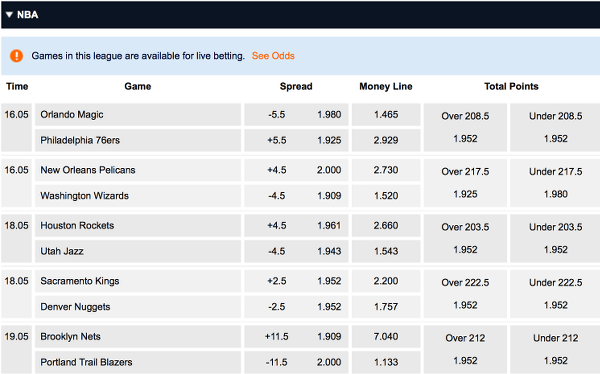This screenshot has width=600, height=374.
Task: Pick Utah Jazz money line 1.543
Action: [386, 251]
